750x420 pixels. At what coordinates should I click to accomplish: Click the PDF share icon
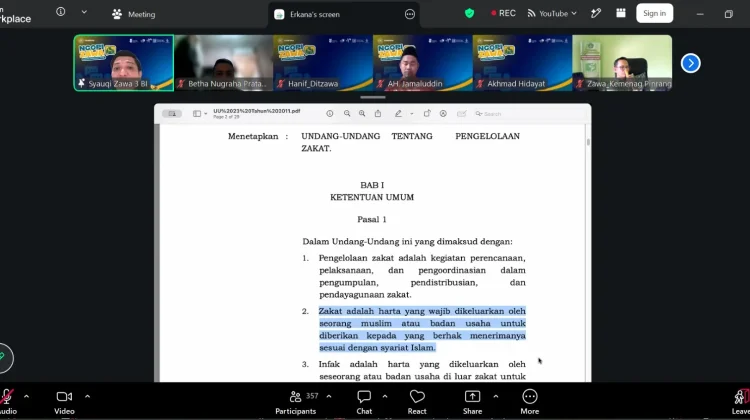pos(378,114)
